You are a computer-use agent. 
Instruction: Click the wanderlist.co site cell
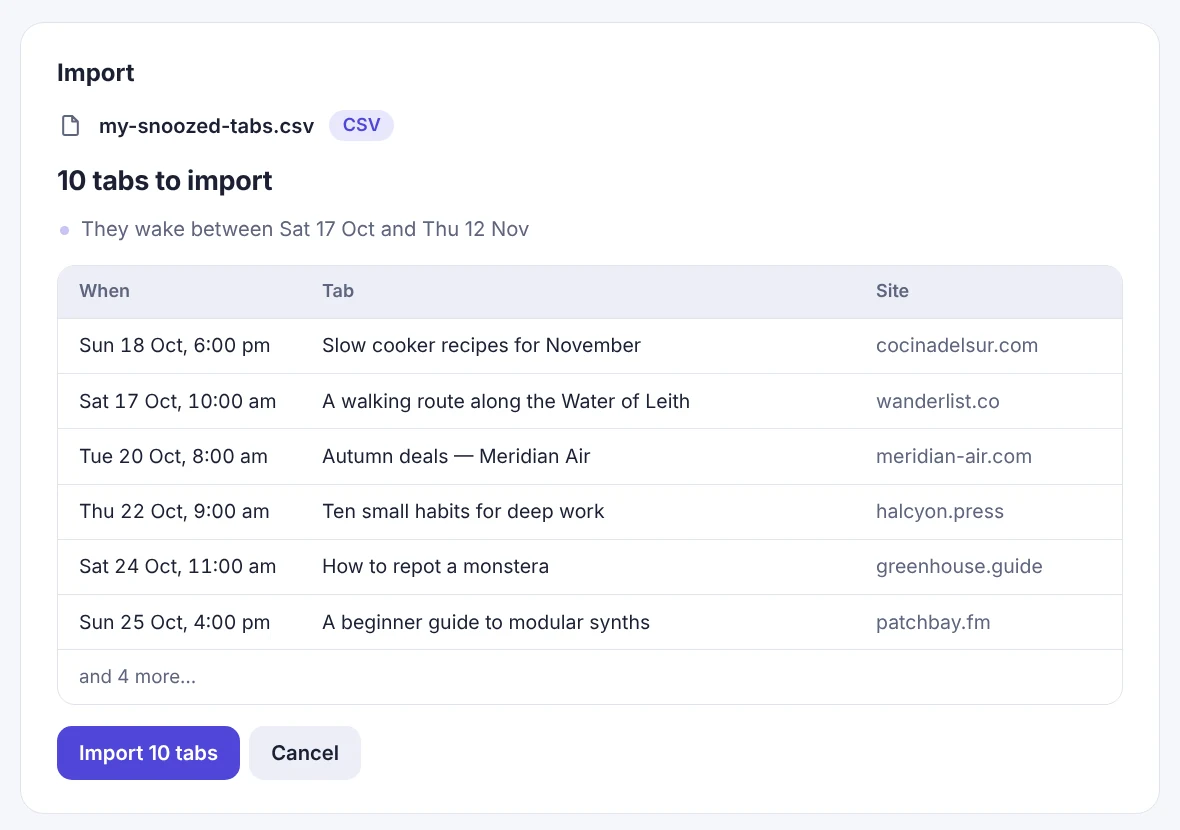tap(938, 401)
